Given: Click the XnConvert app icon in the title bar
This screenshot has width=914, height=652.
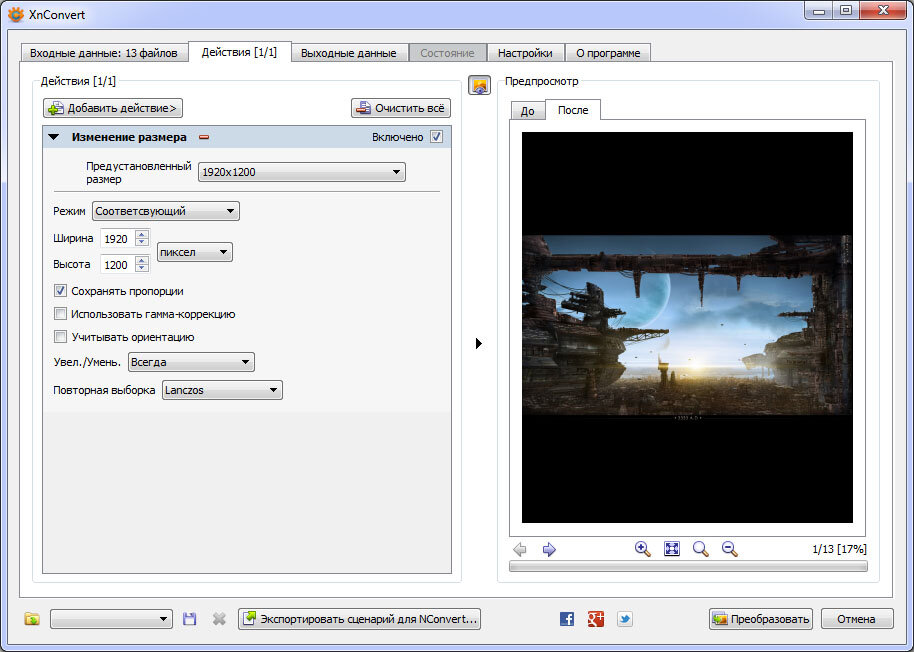Looking at the screenshot, I should (16, 14).
